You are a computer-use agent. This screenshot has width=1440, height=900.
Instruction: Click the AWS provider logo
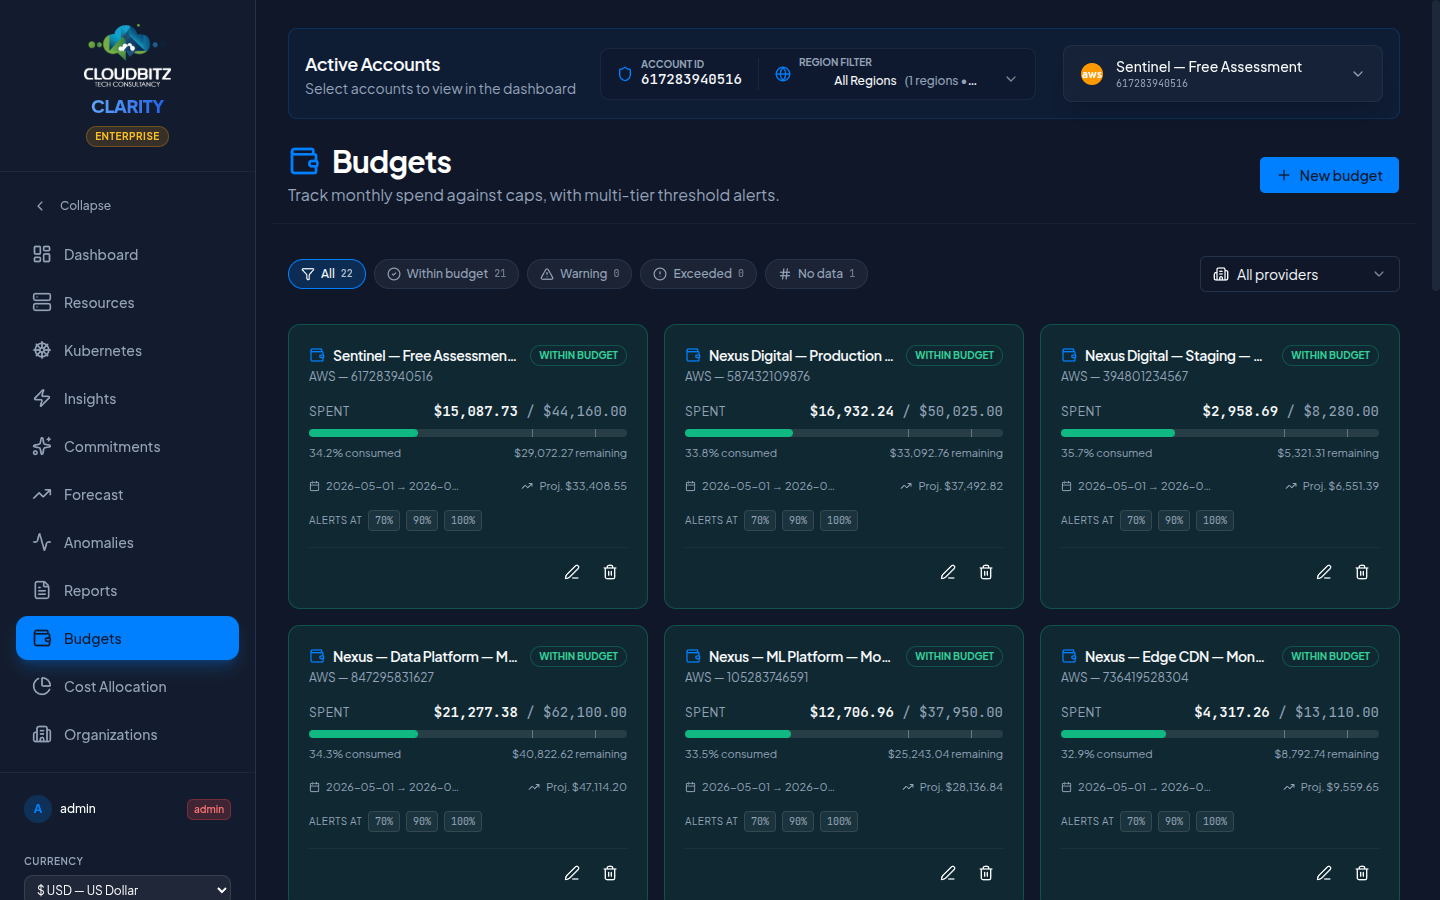point(1092,74)
